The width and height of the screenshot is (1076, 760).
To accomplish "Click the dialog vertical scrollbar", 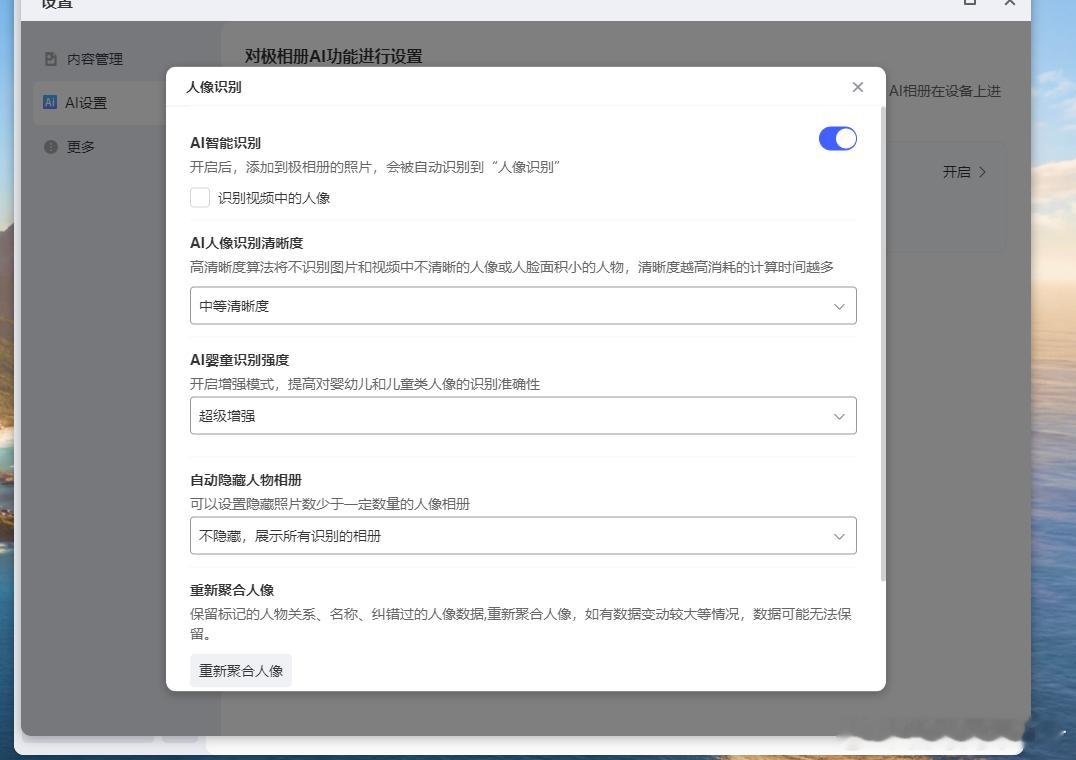I will (882, 343).
